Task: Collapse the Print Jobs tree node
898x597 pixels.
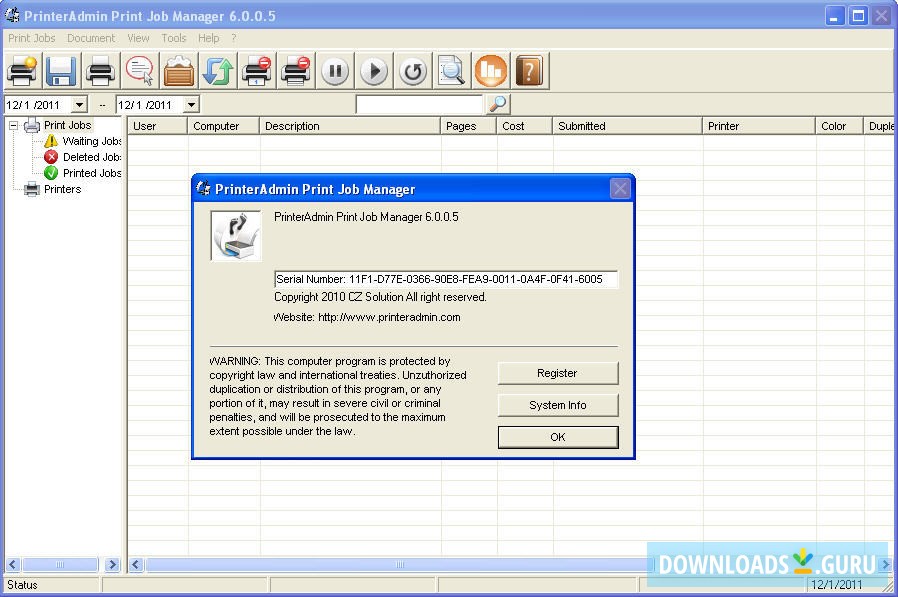Action: click(13, 125)
